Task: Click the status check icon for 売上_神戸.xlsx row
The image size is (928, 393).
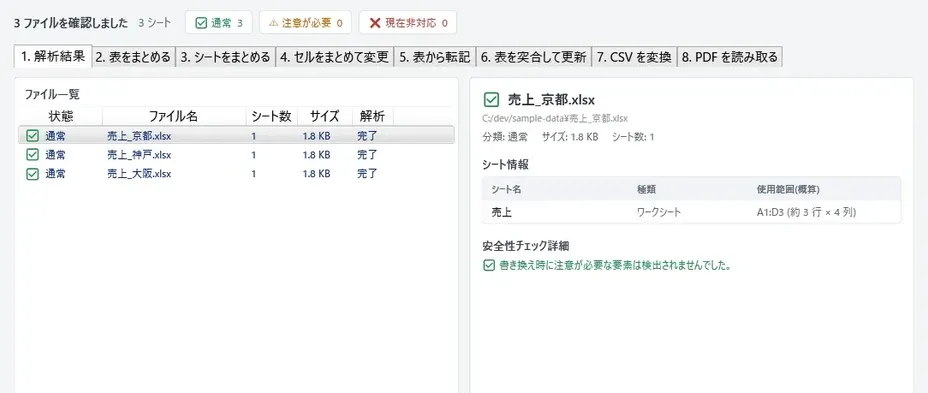Action: (33, 155)
